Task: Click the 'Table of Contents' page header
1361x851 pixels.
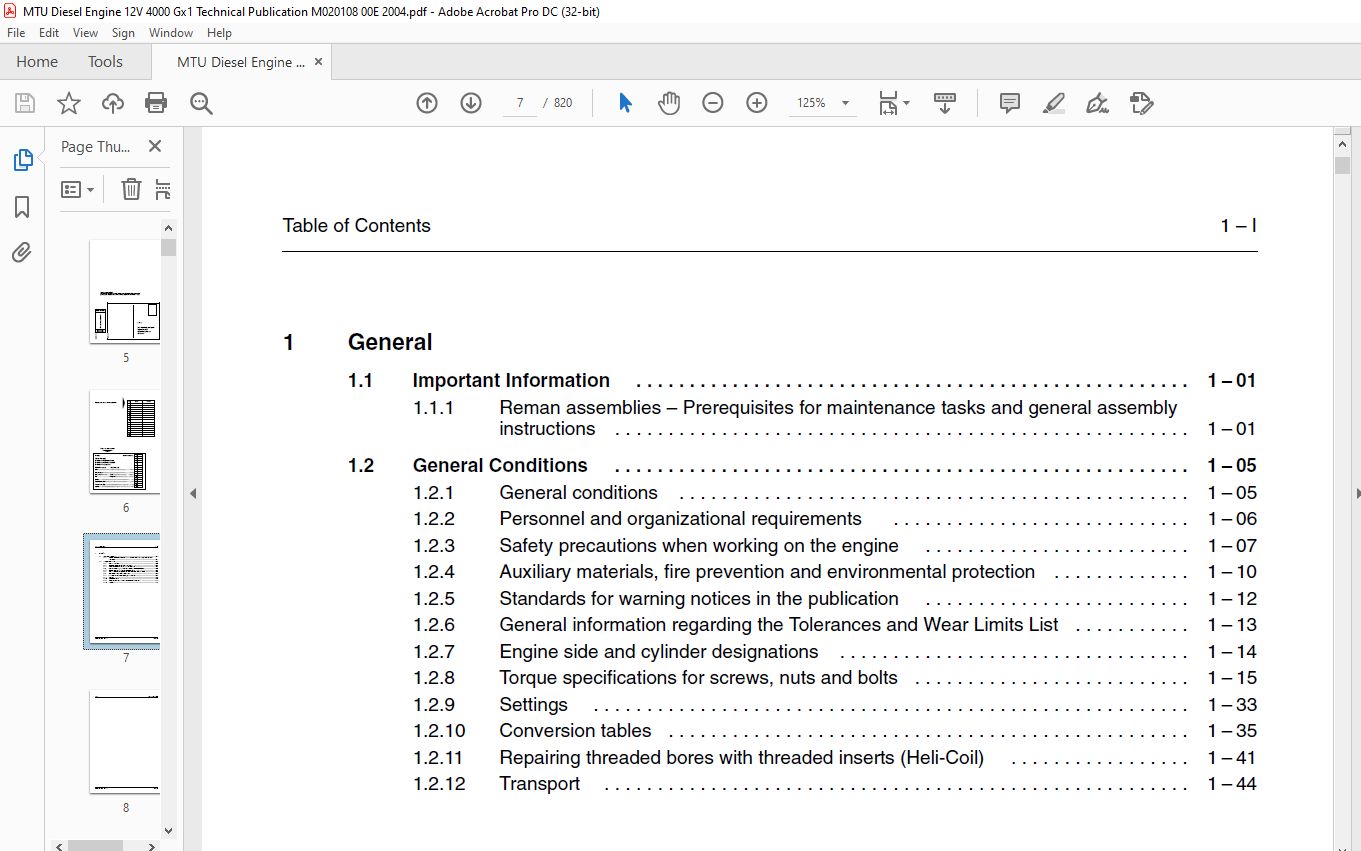Action: click(x=356, y=226)
